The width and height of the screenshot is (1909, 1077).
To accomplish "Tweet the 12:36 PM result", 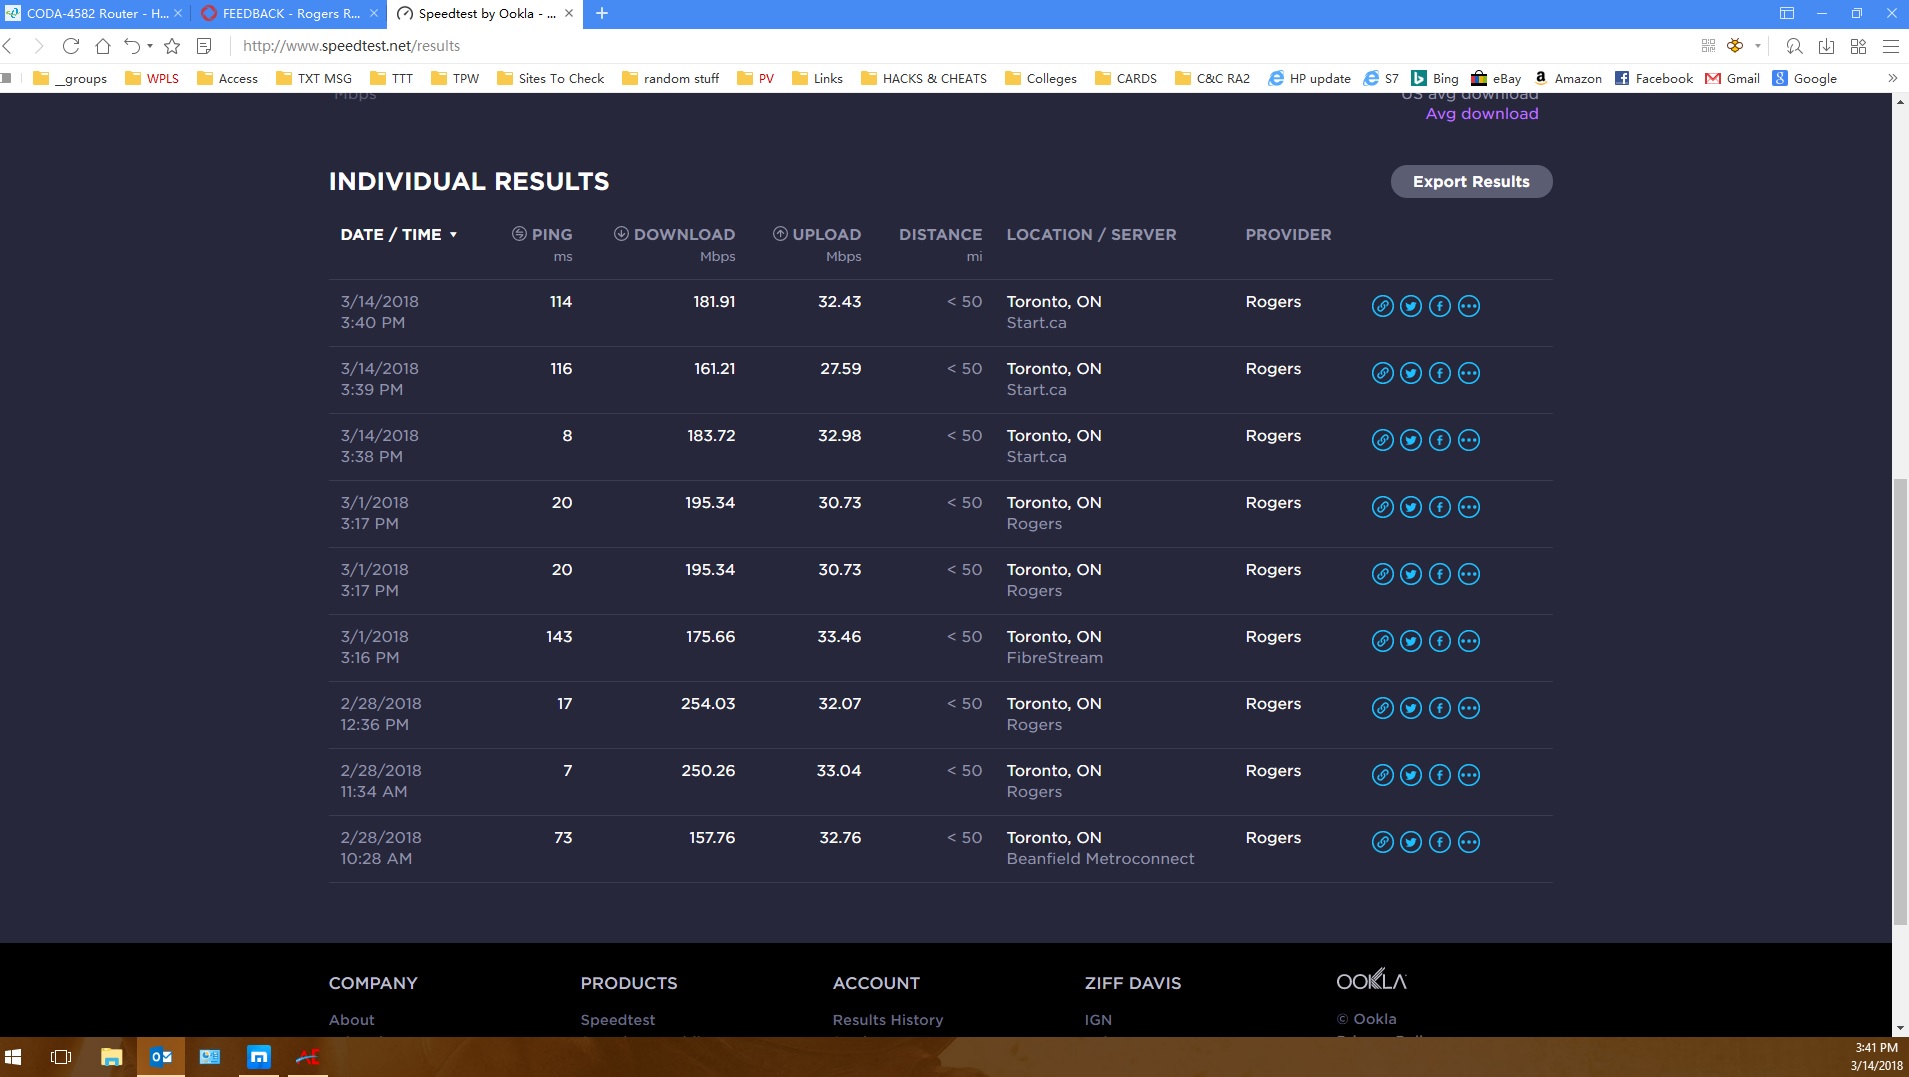I will (x=1411, y=708).
